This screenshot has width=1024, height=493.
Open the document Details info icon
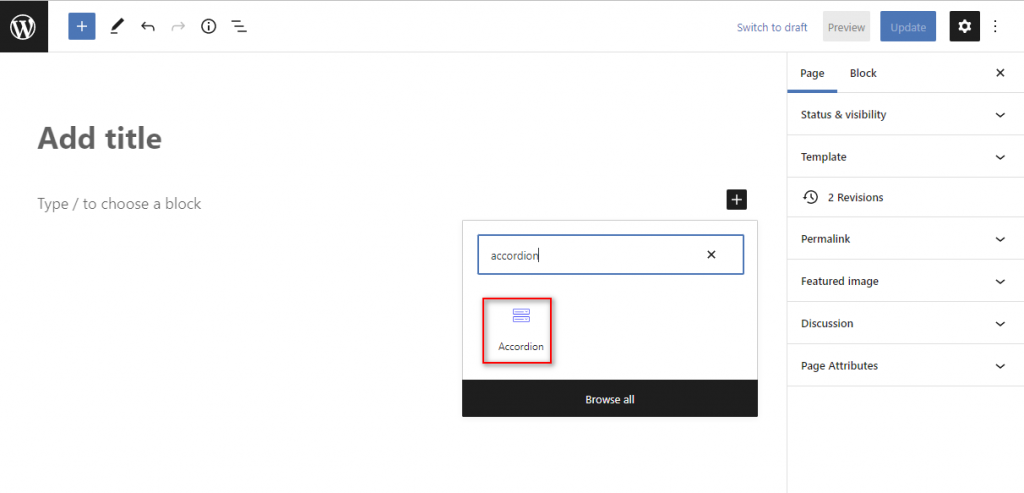(208, 27)
